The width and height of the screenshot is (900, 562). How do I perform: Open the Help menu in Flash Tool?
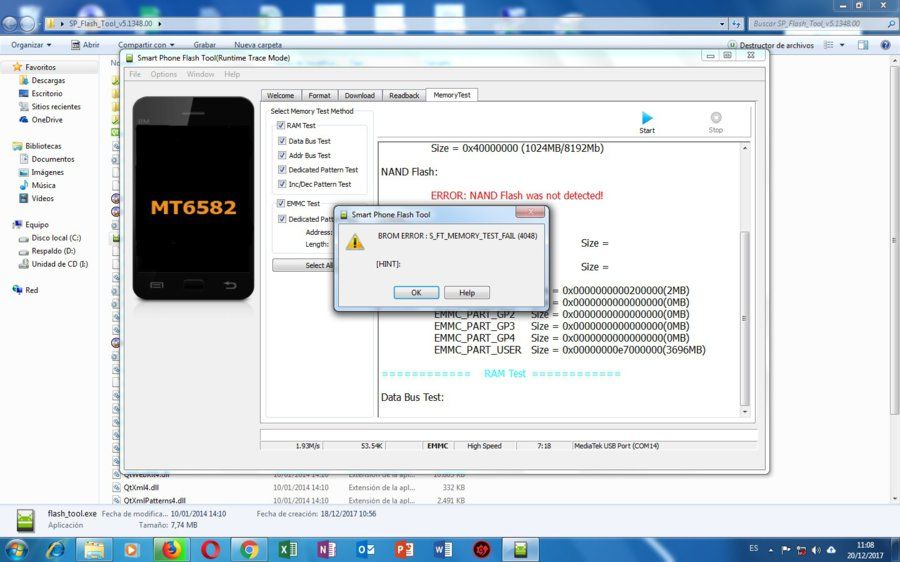232,74
